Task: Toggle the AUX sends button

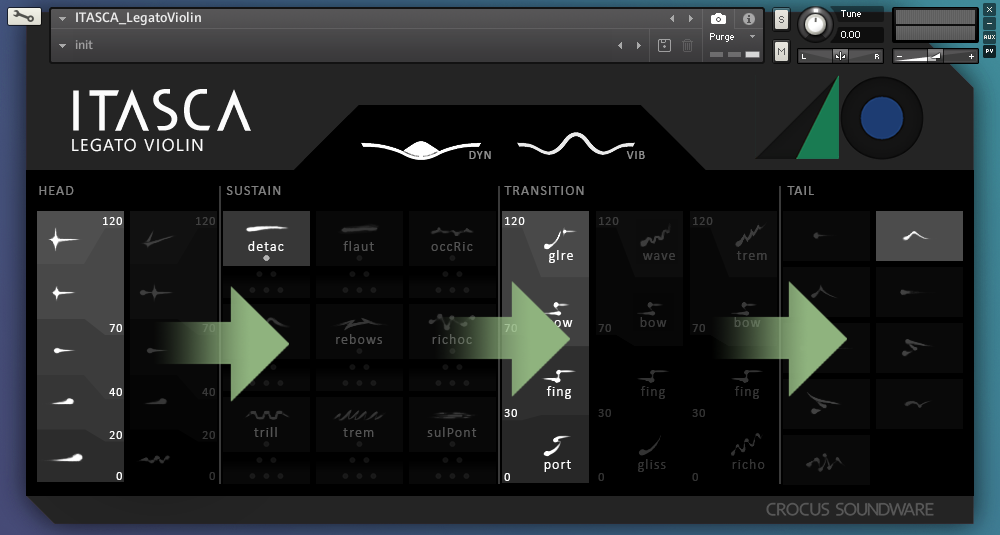Action: pos(989,37)
